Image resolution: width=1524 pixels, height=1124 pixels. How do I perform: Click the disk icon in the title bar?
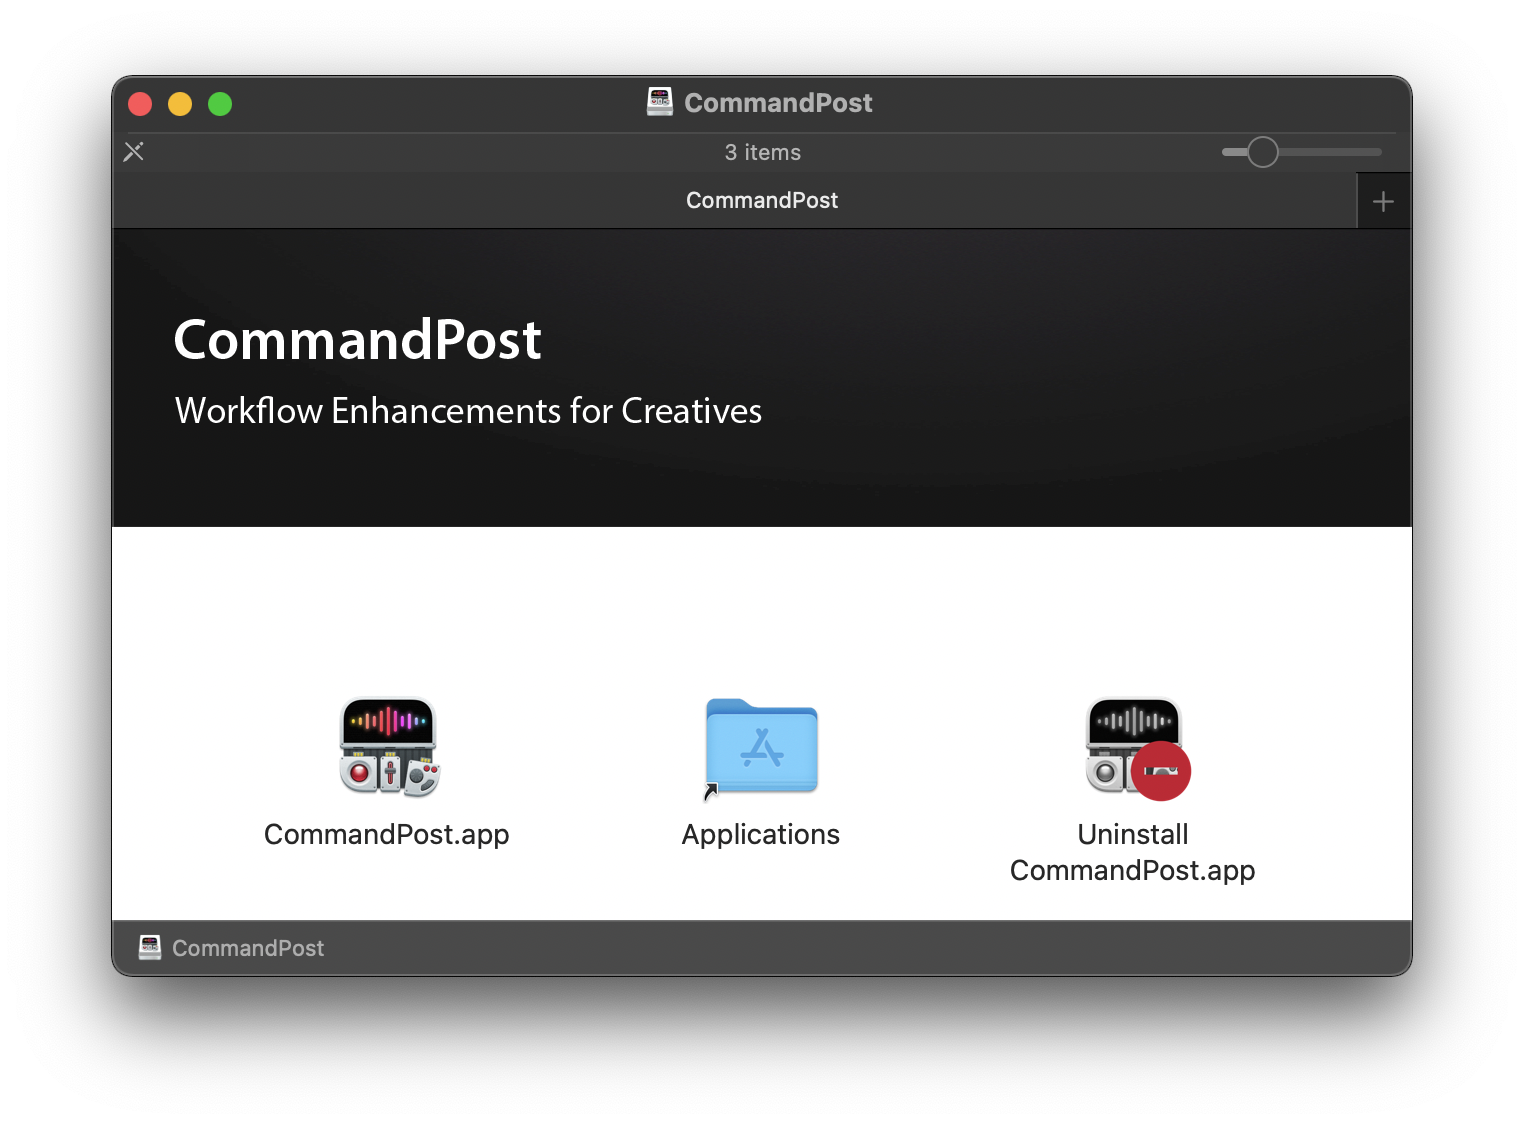(x=660, y=102)
